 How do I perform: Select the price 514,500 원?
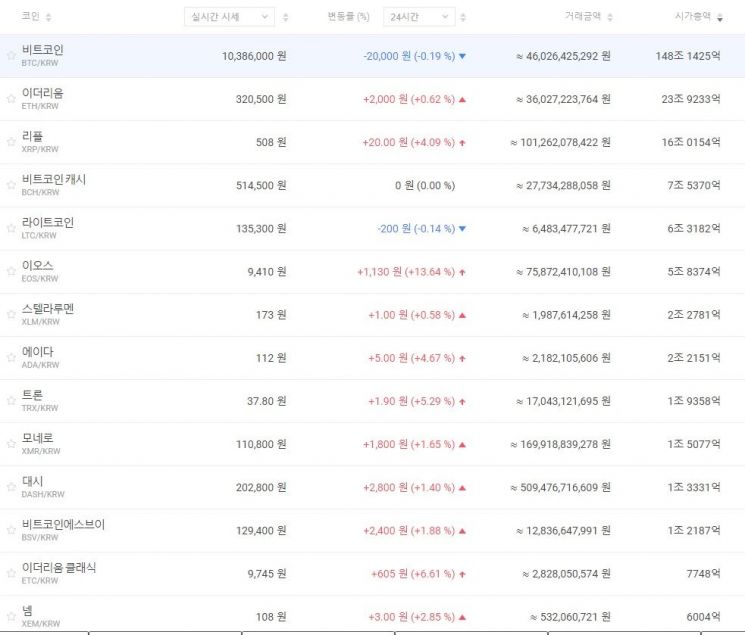(261, 185)
